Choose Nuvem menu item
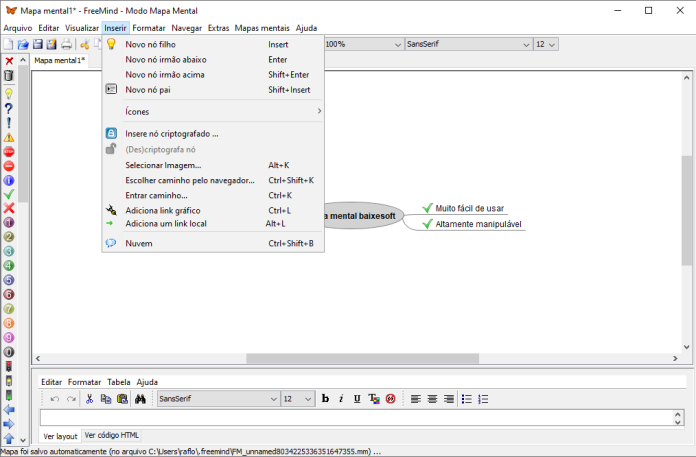This screenshot has height=457, width=696. pyautogui.click(x=213, y=243)
